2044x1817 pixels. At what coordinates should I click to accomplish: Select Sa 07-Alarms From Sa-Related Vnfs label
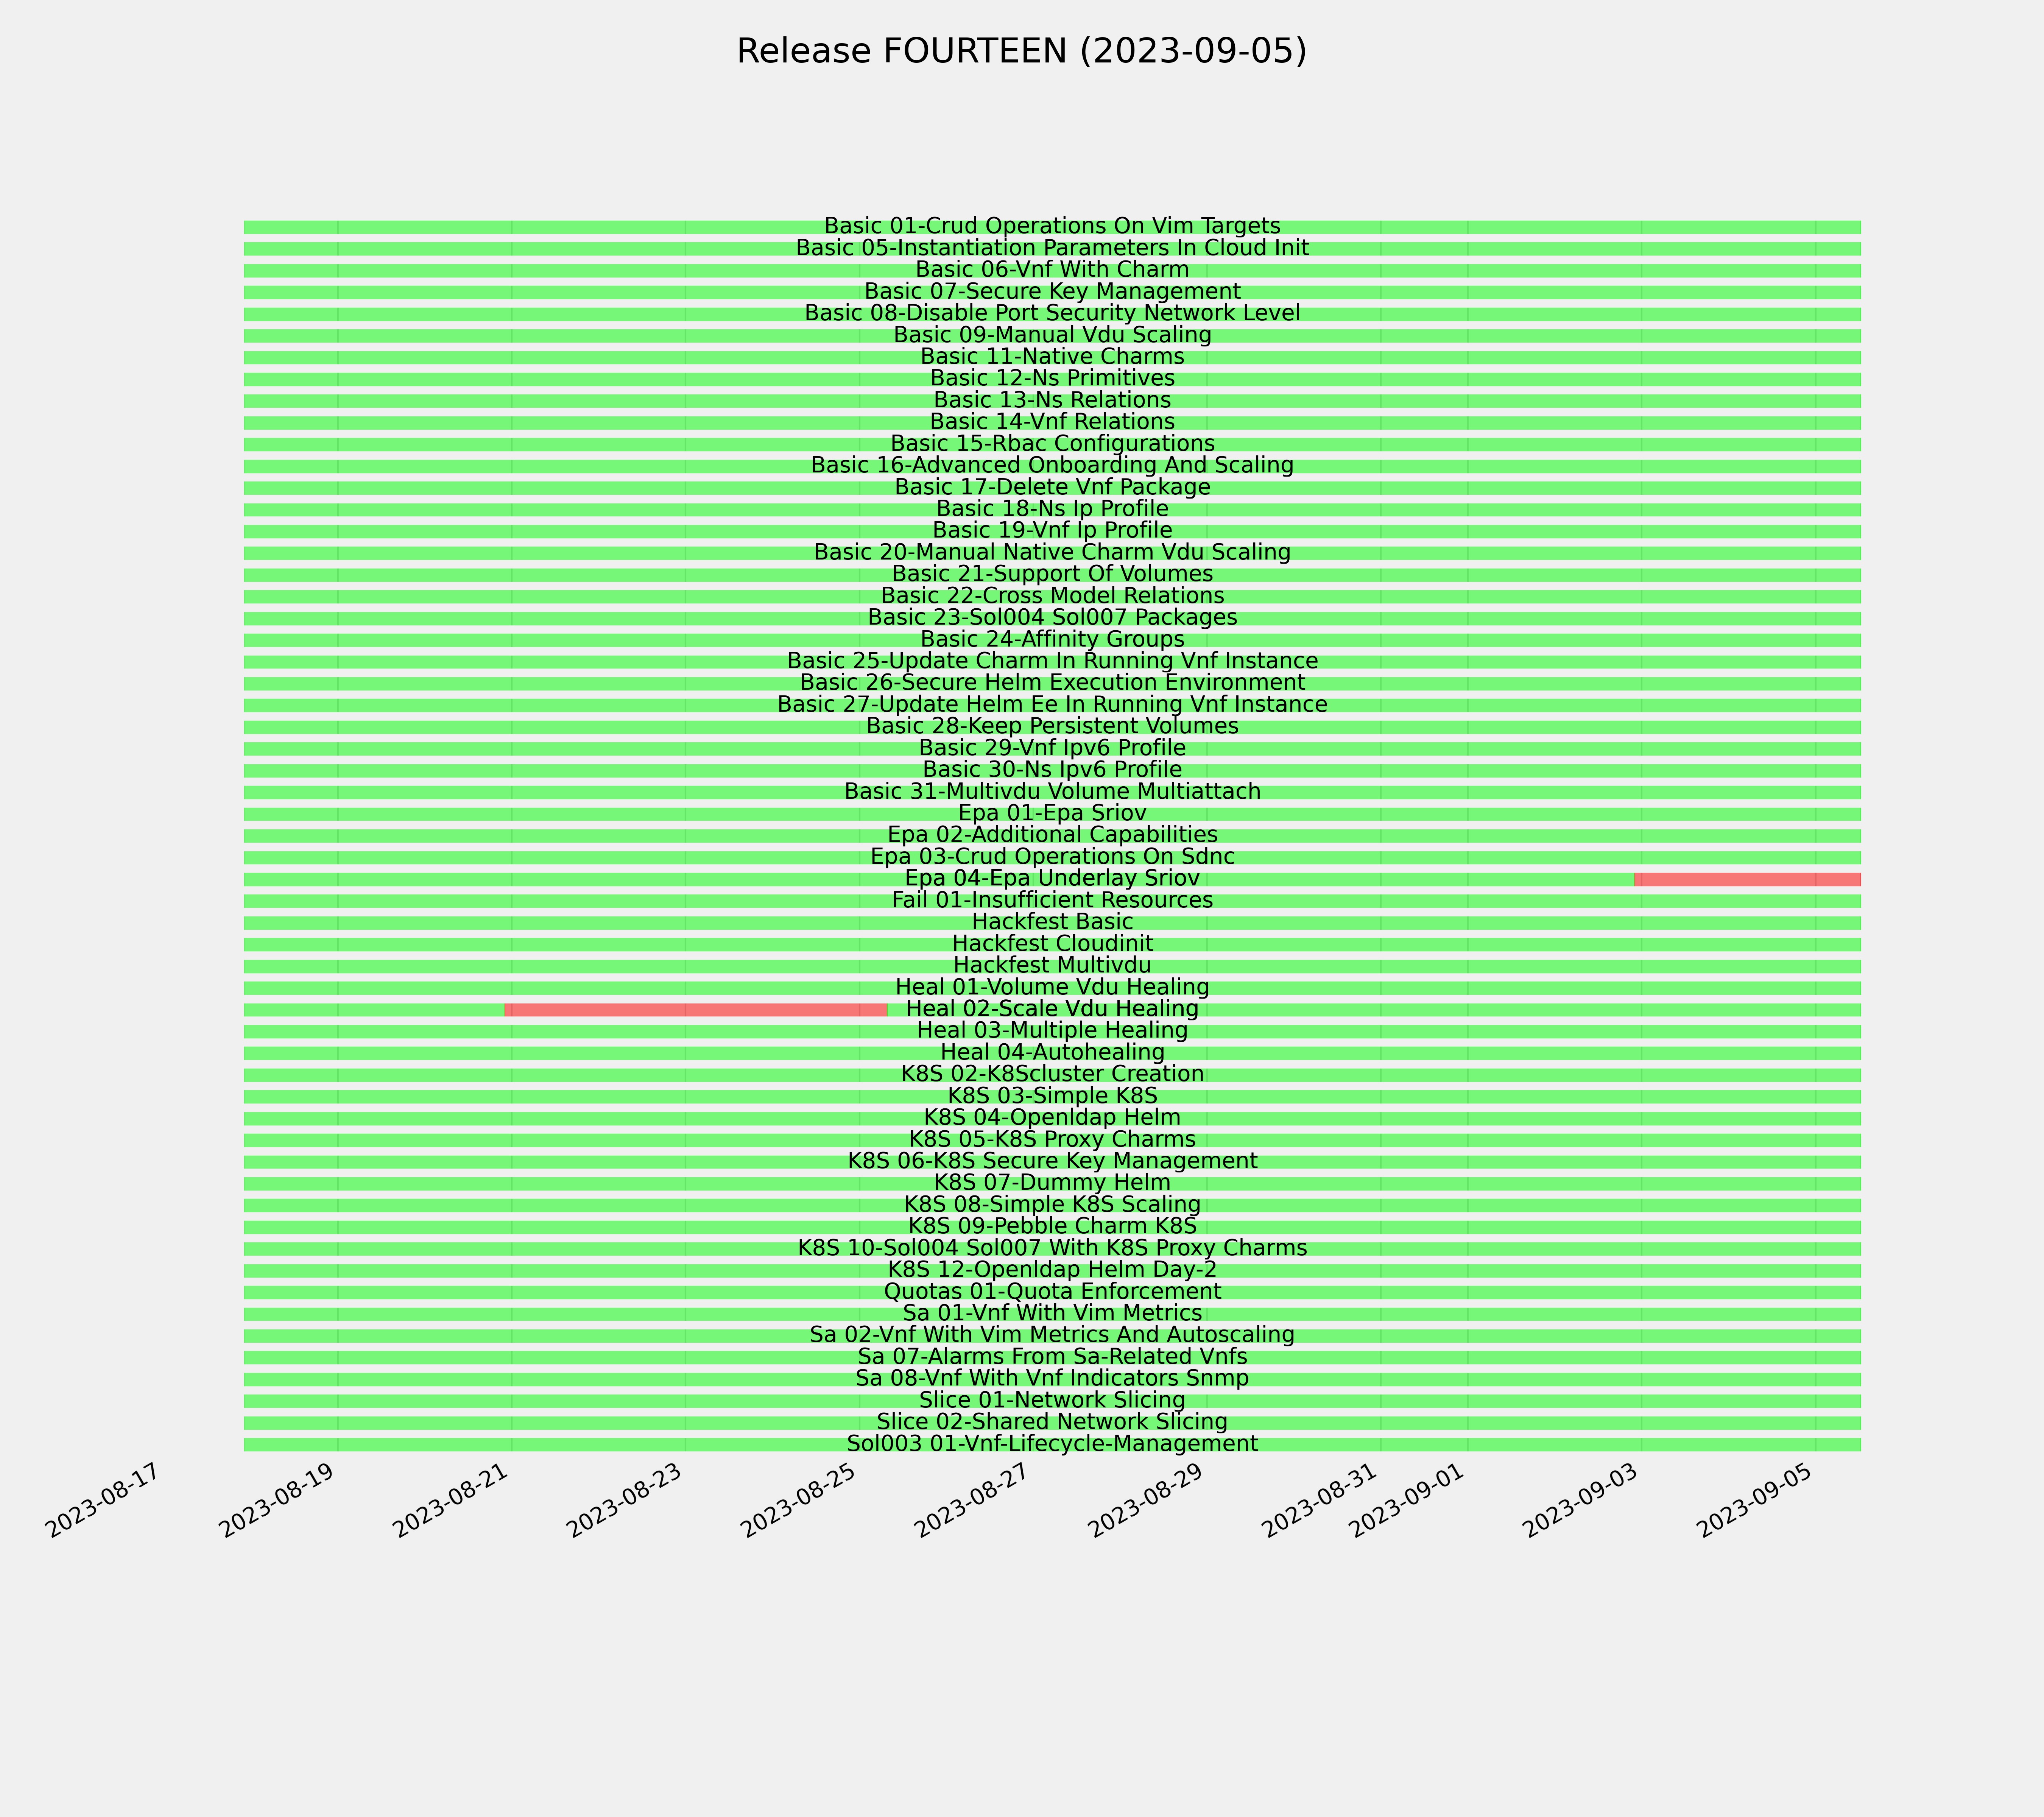[1052, 1358]
